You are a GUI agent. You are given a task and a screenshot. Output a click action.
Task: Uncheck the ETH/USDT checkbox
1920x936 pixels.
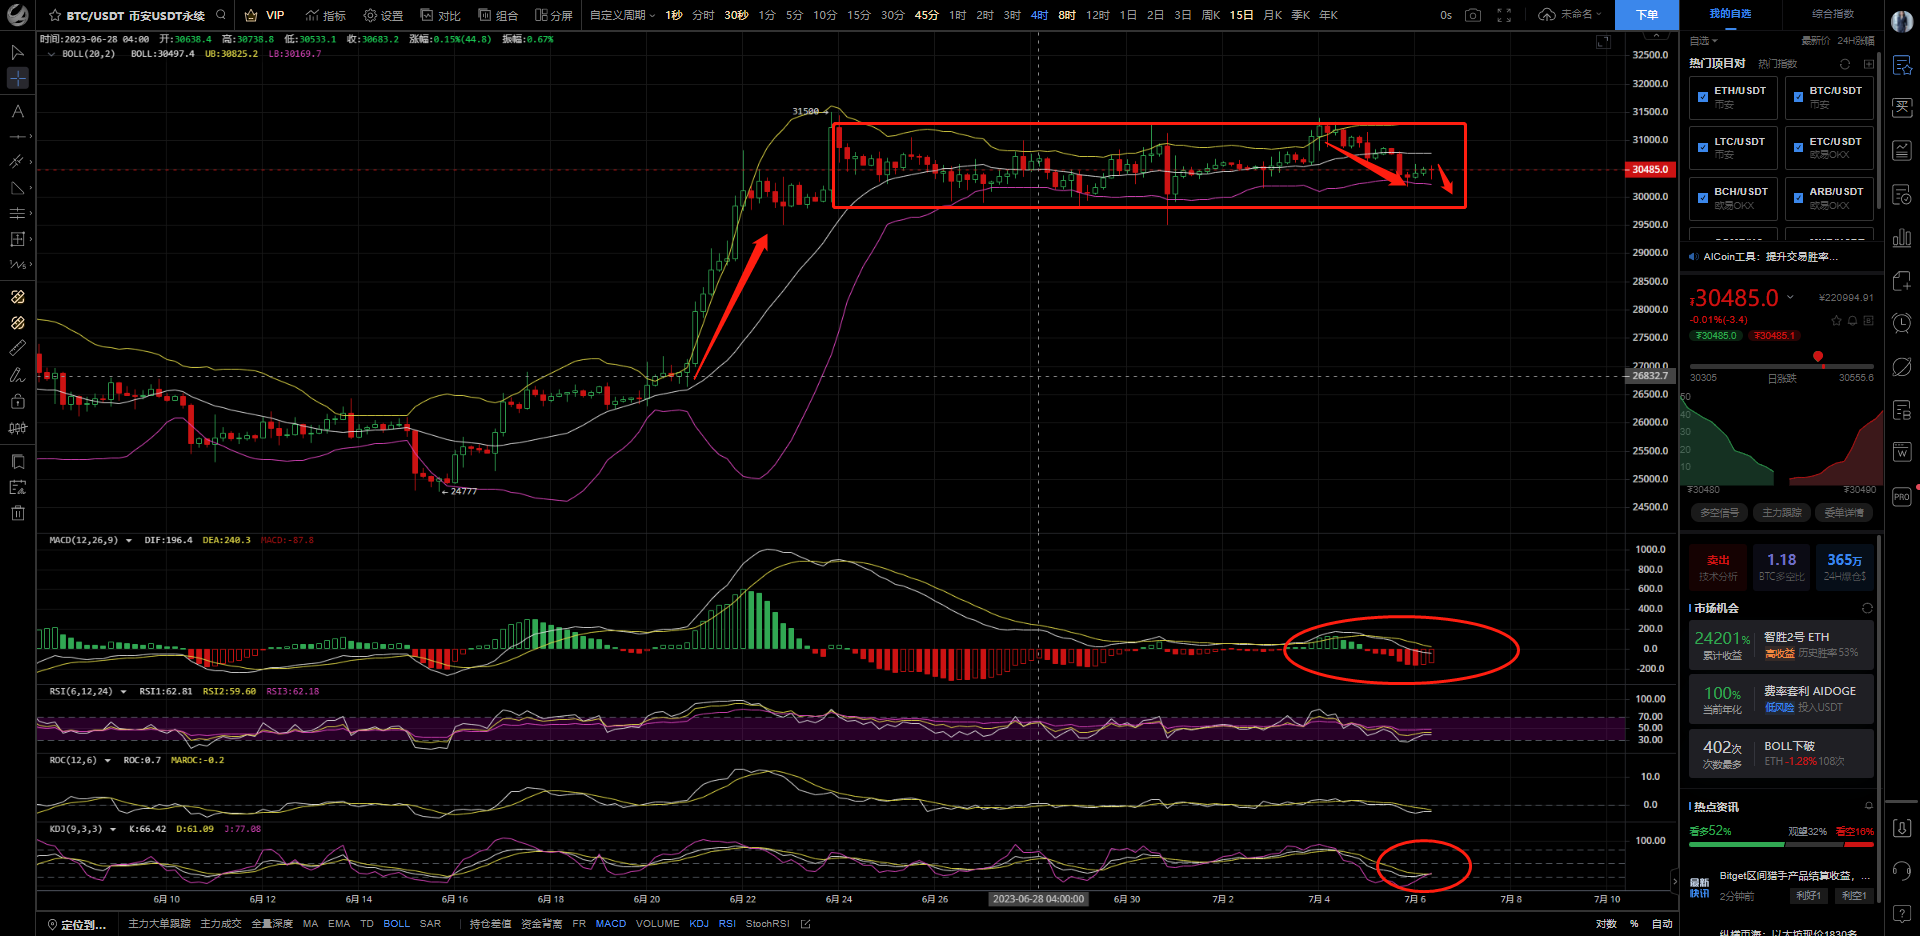coord(1703,97)
